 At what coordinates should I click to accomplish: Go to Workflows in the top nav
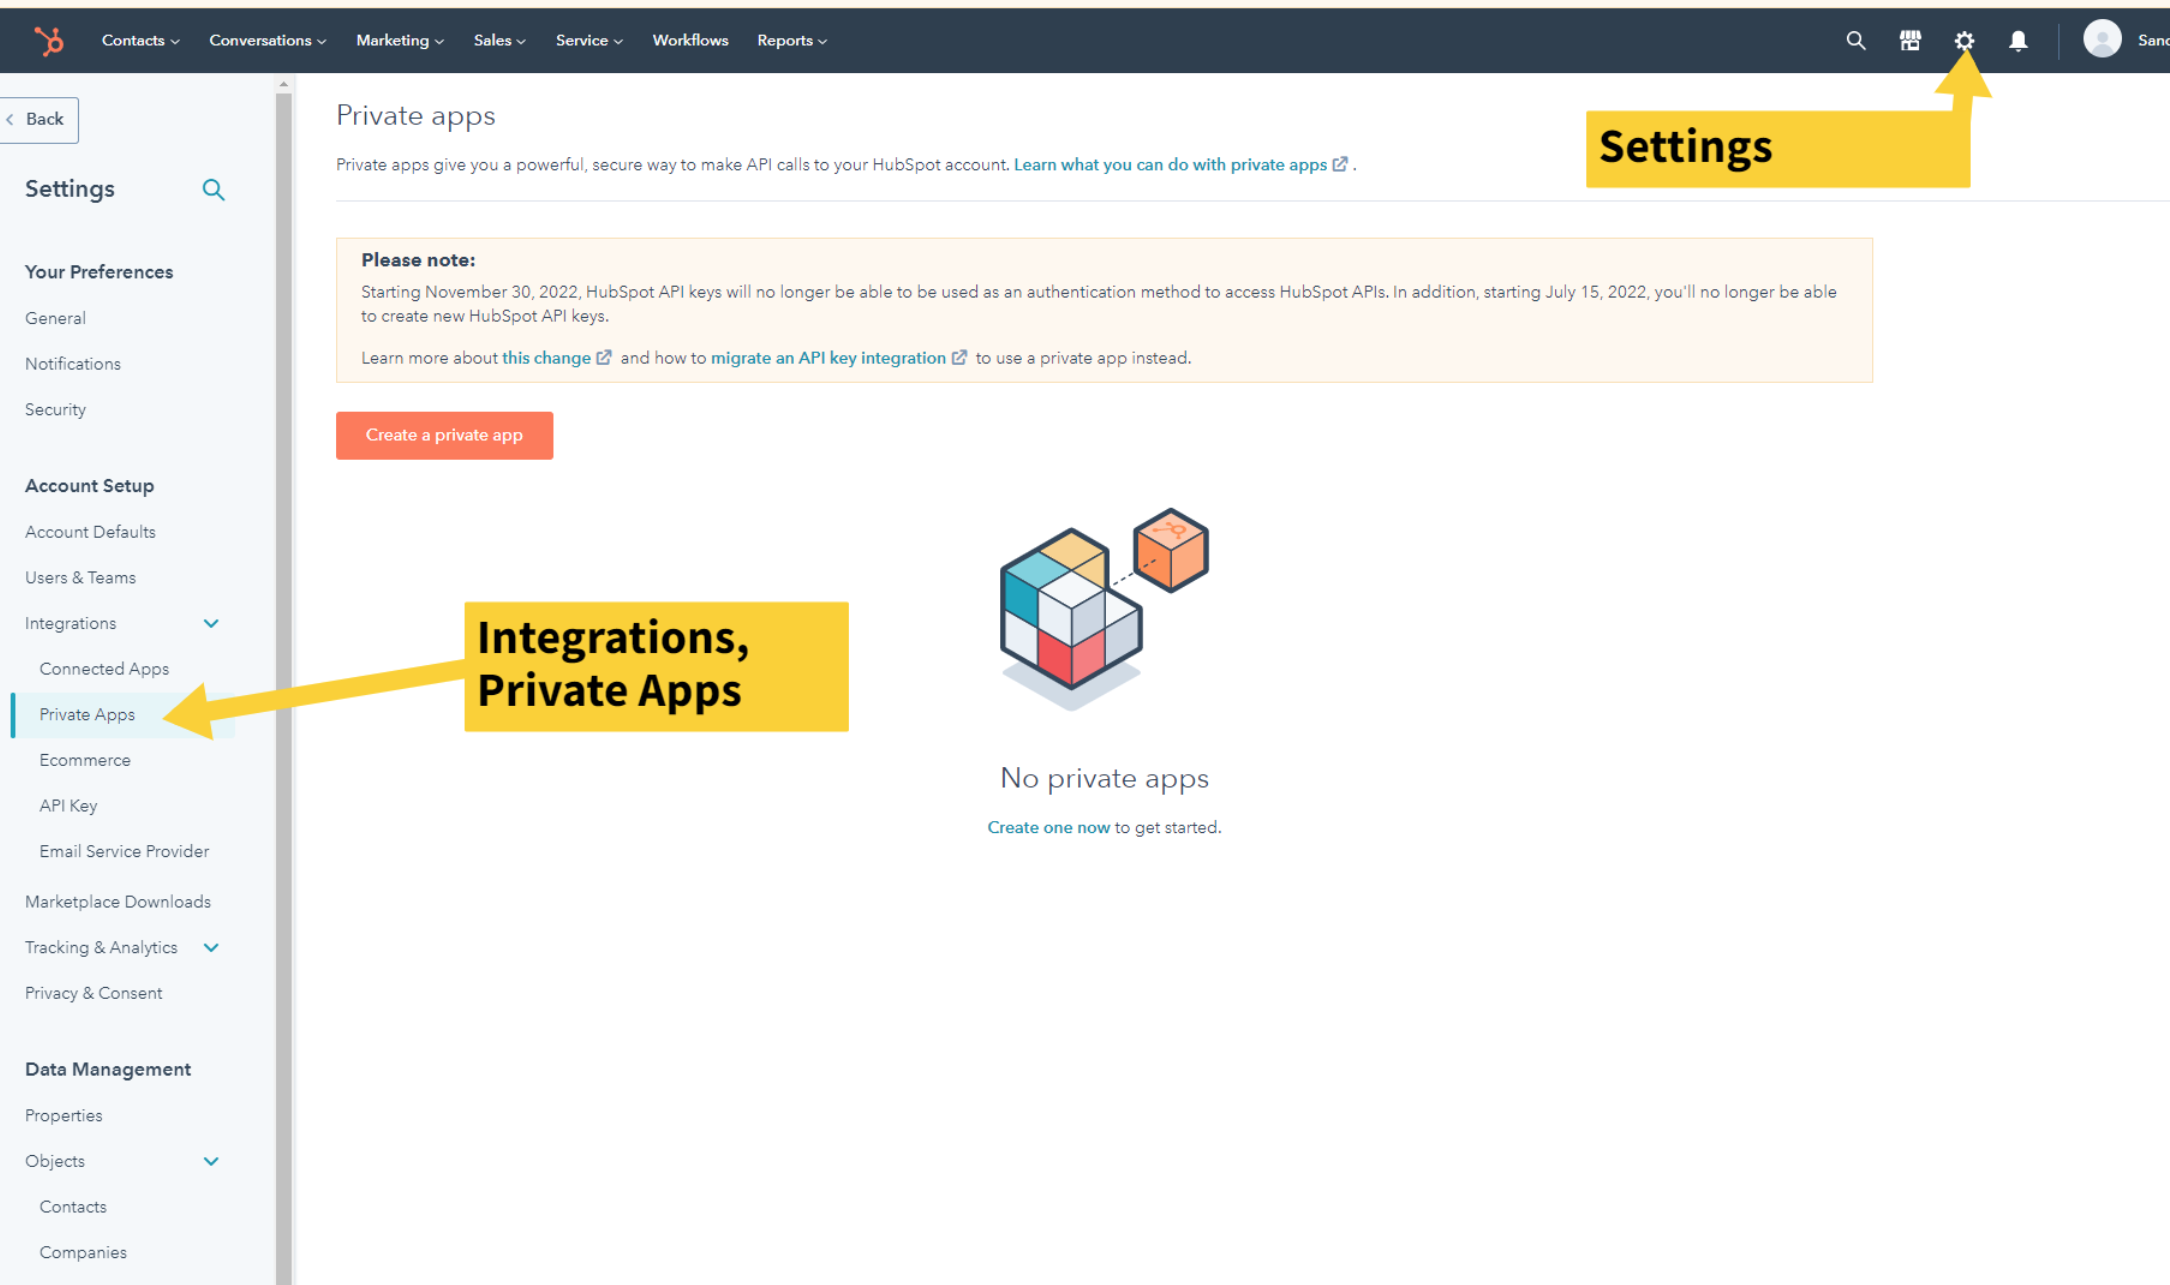(x=690, y=41)
